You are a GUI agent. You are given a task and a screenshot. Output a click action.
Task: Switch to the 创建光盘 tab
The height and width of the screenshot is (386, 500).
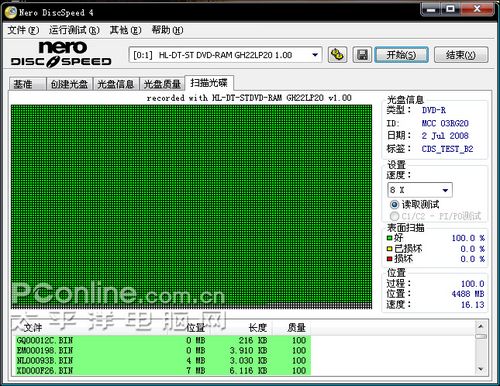[x=69, y=84]
